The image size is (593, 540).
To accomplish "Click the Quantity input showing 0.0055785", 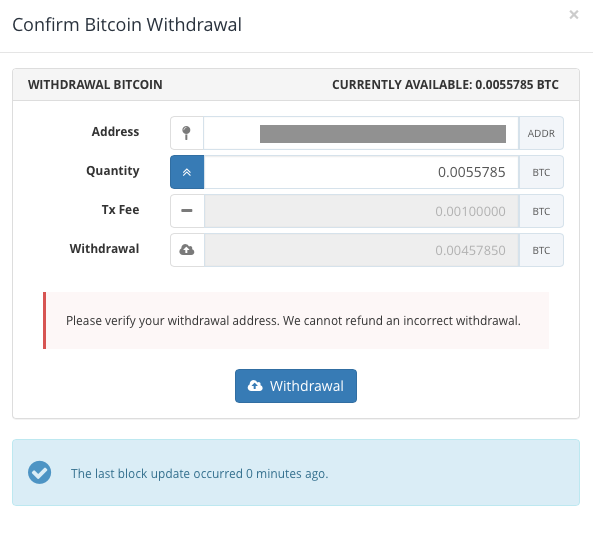I will [x=361, y=172].
